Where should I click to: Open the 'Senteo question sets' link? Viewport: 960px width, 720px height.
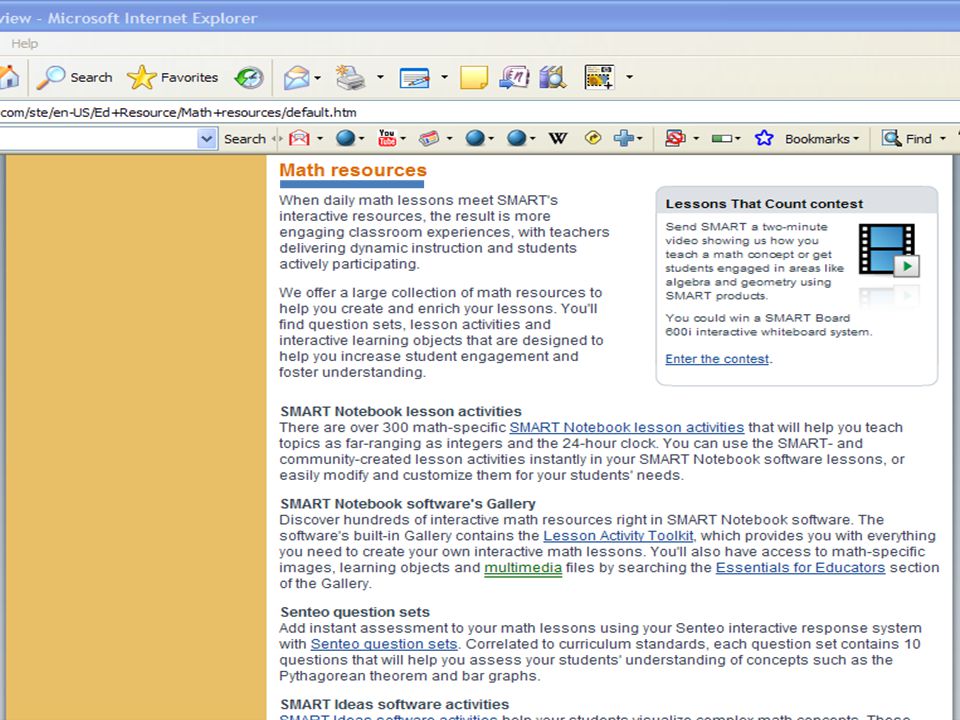tap(384, 644)
